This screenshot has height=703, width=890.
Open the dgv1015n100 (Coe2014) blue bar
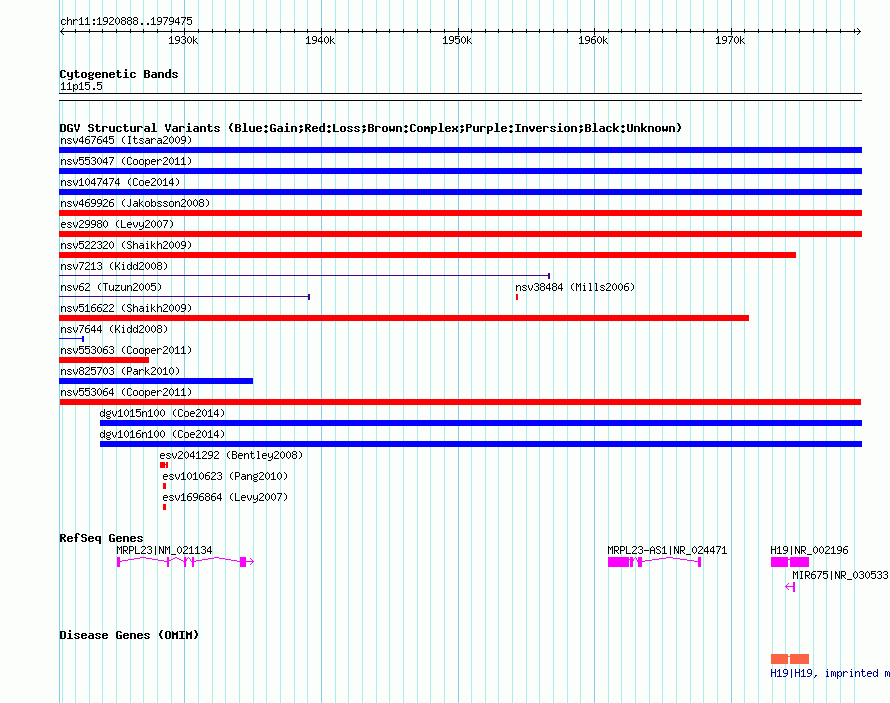[x=481, y=423]
